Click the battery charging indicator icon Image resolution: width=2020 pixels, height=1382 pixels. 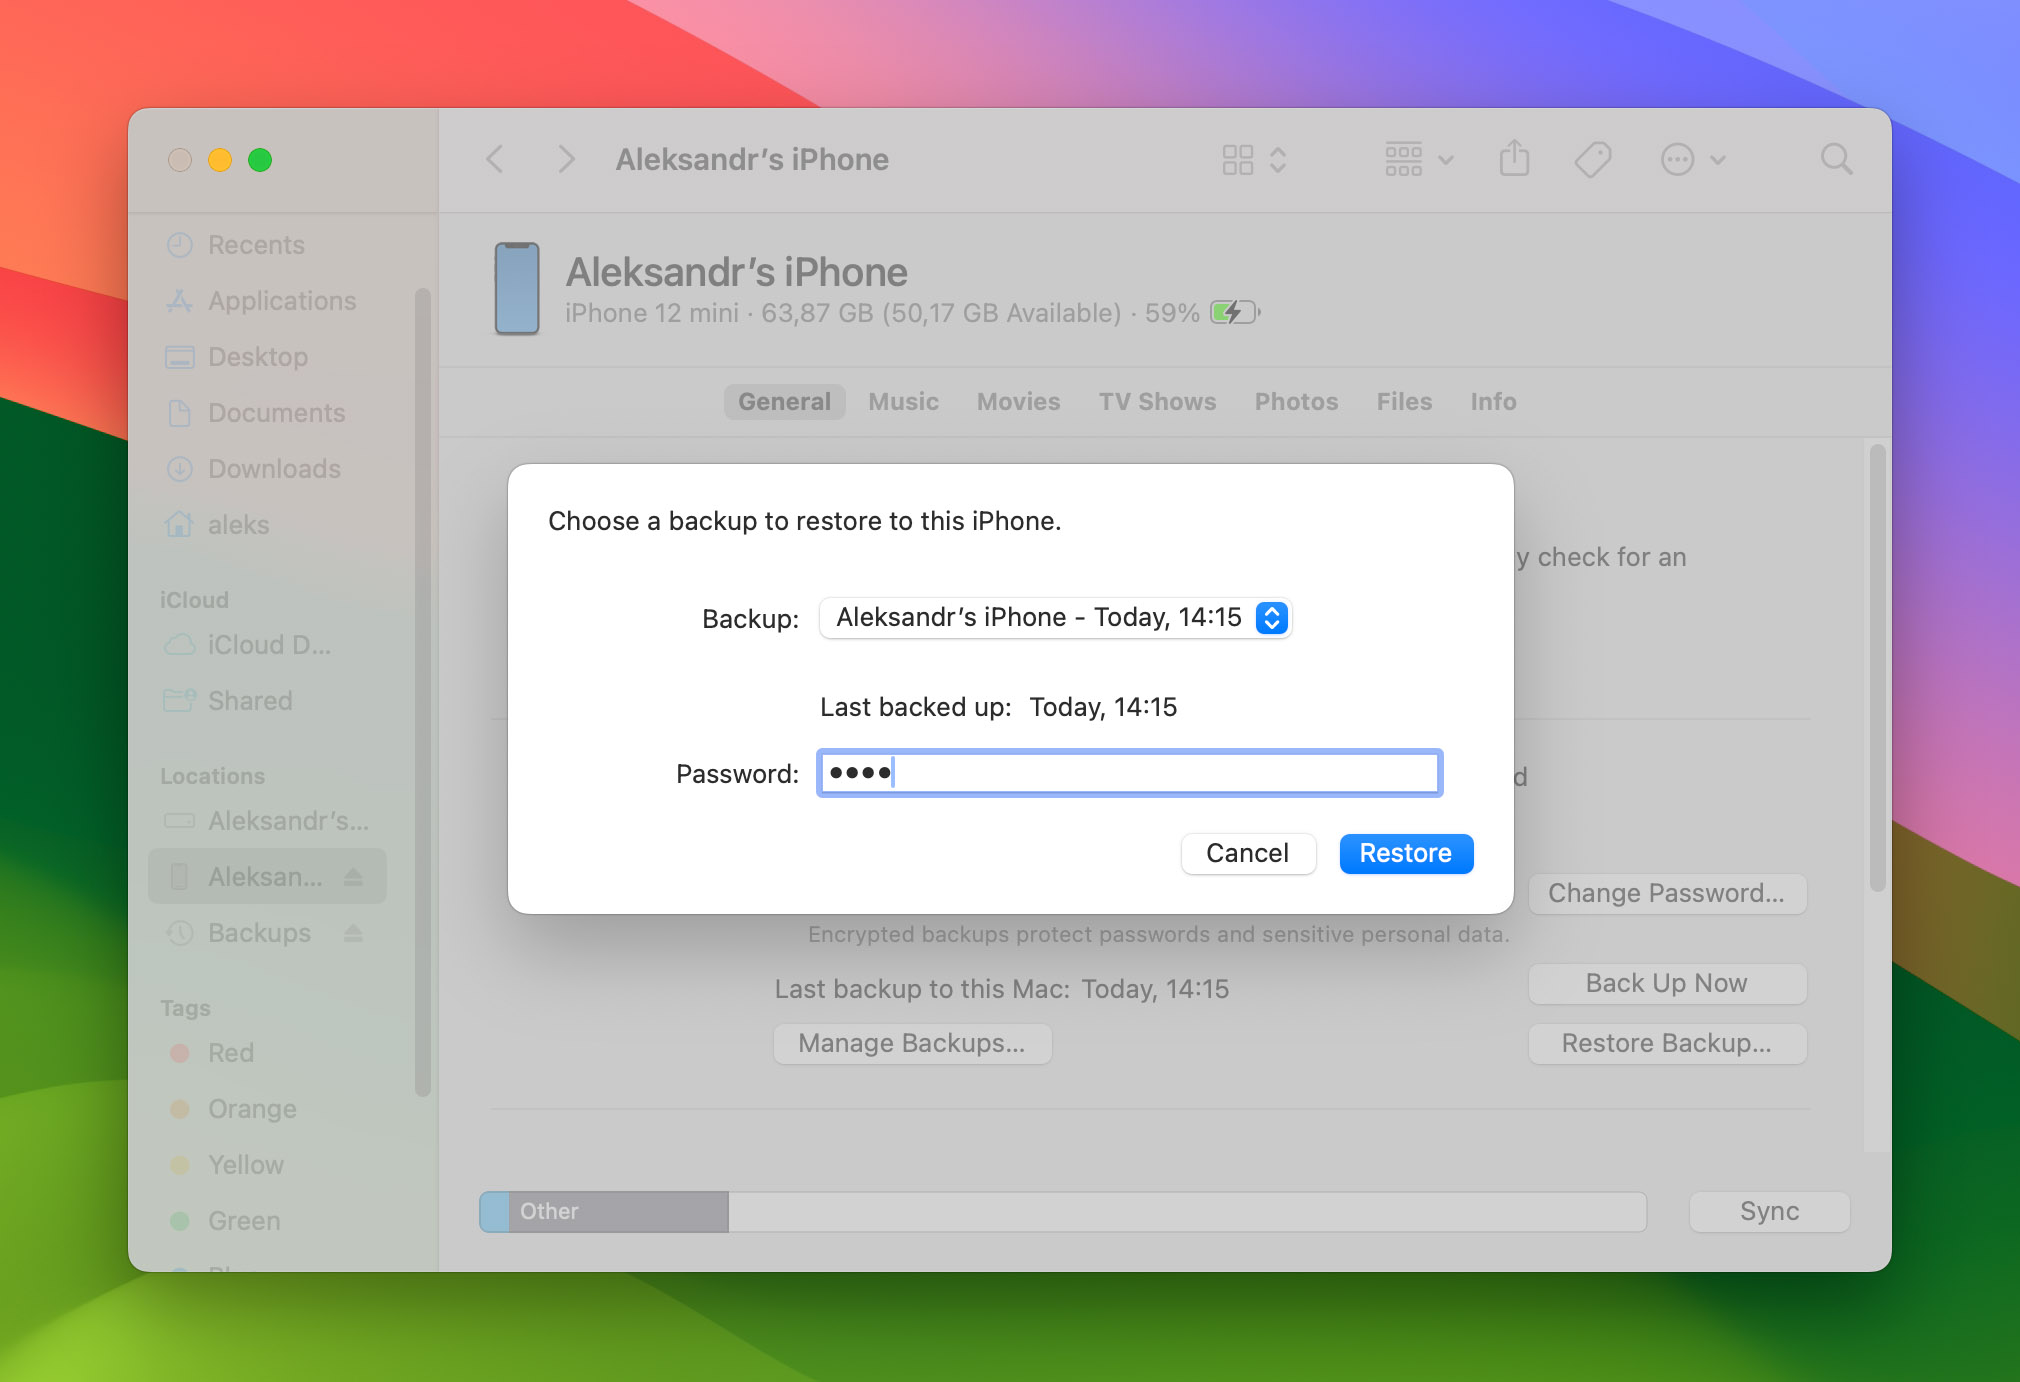point(1235,312)
